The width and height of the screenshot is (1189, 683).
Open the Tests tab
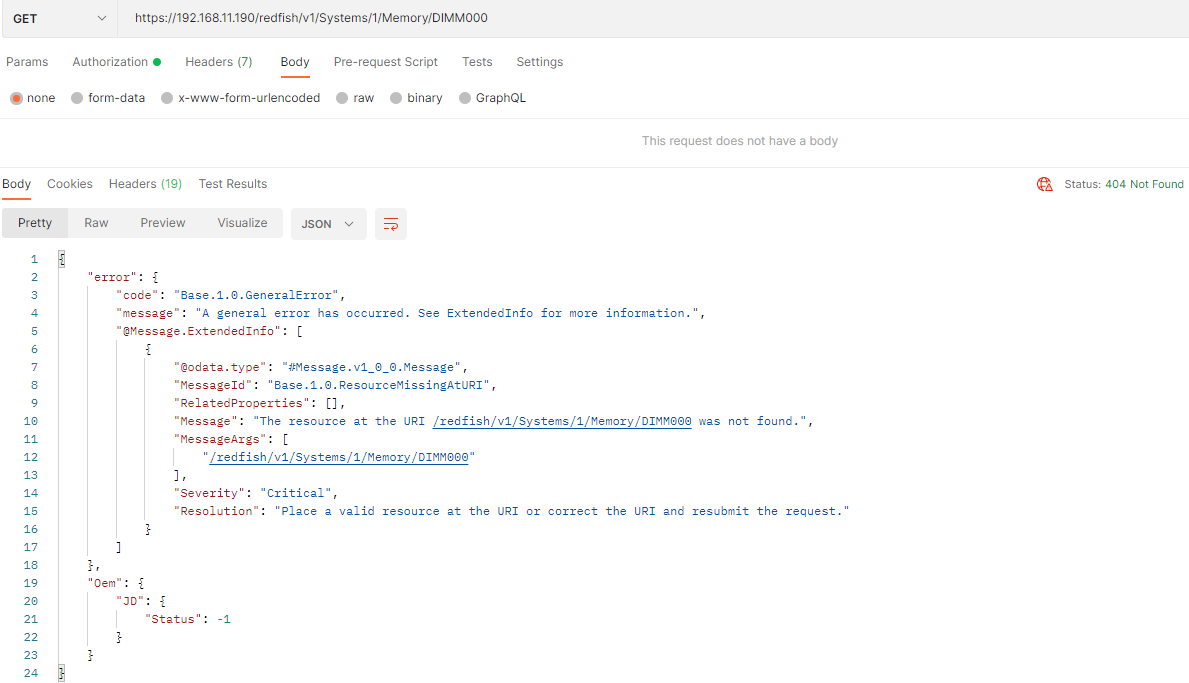point(477,62)
